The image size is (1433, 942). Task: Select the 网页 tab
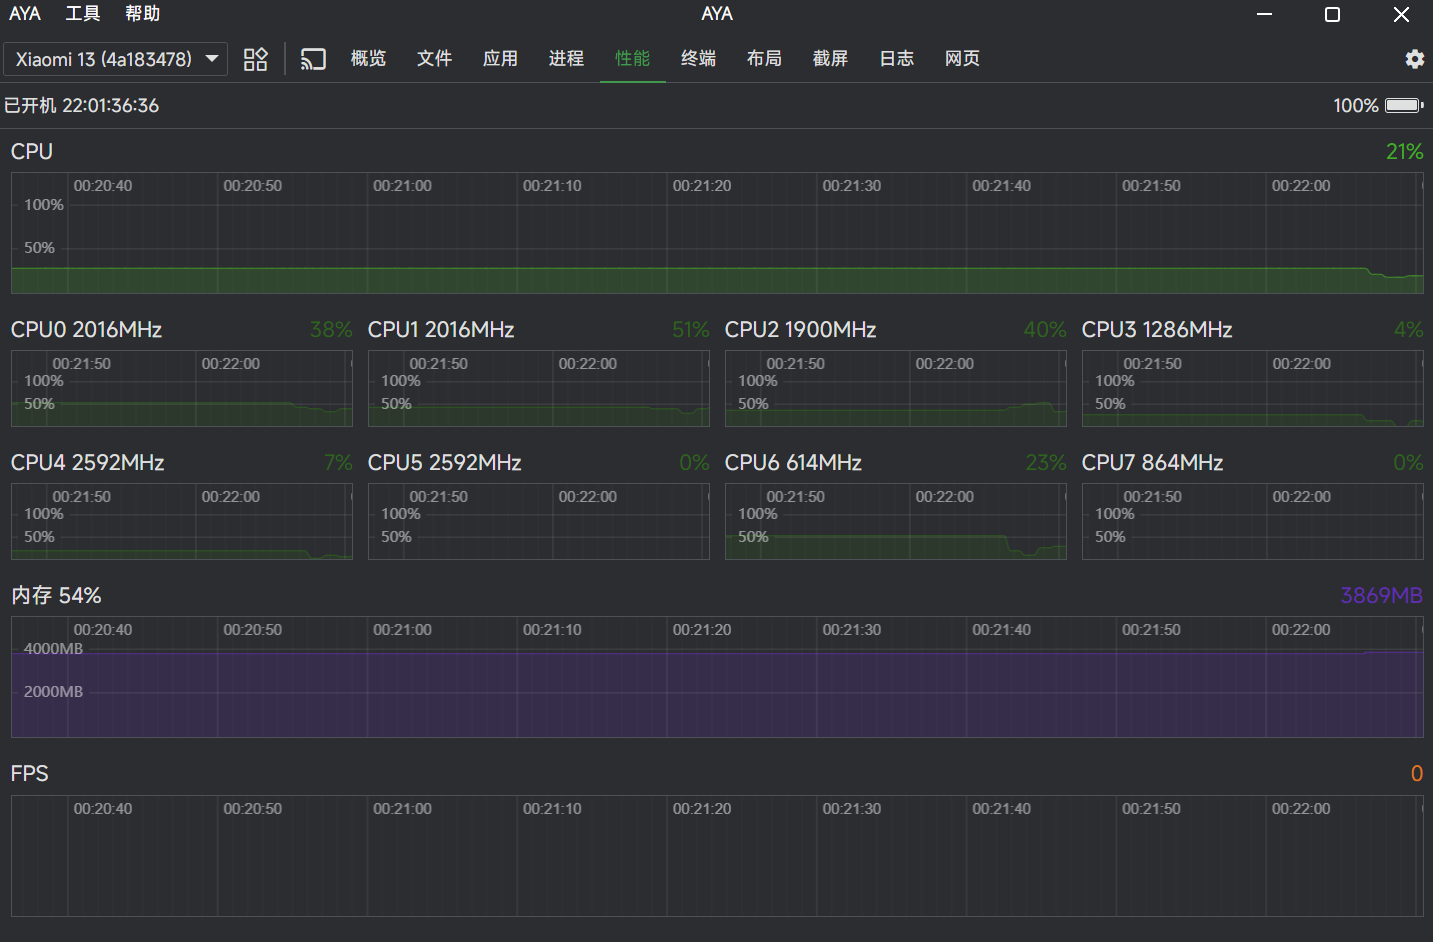[962, 59]
